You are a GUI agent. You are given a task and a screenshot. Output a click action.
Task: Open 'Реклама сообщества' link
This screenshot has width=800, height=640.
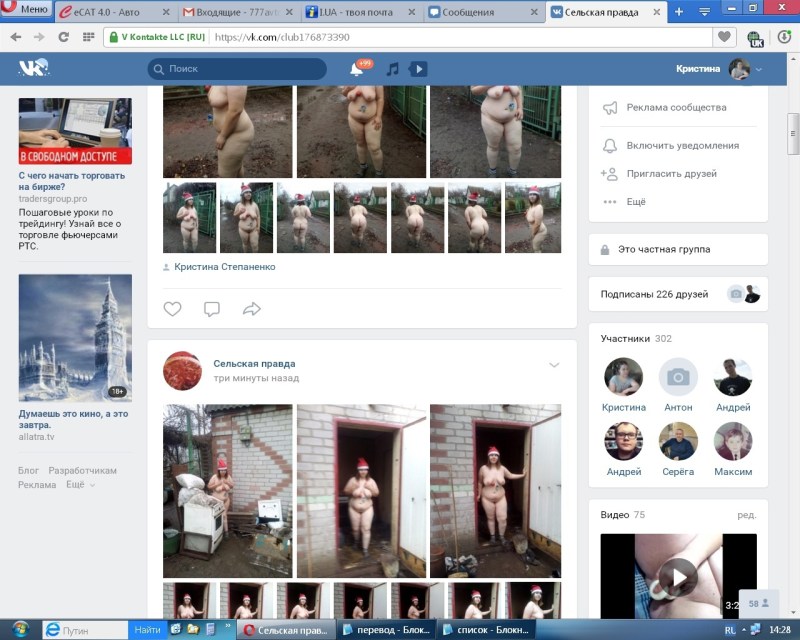(676, 108)
